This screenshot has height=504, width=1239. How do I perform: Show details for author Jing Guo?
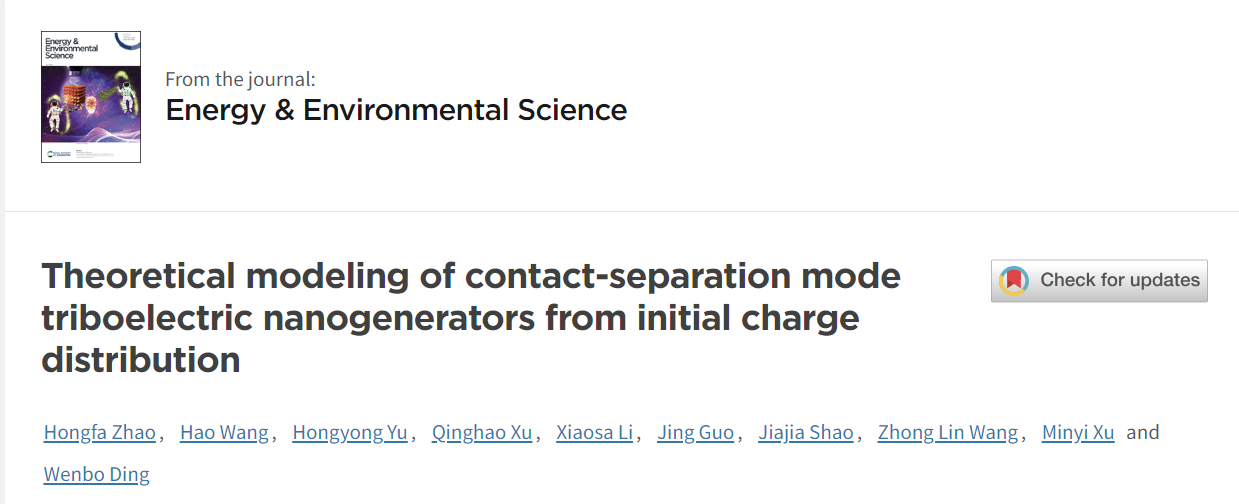(x=695, y=433)
